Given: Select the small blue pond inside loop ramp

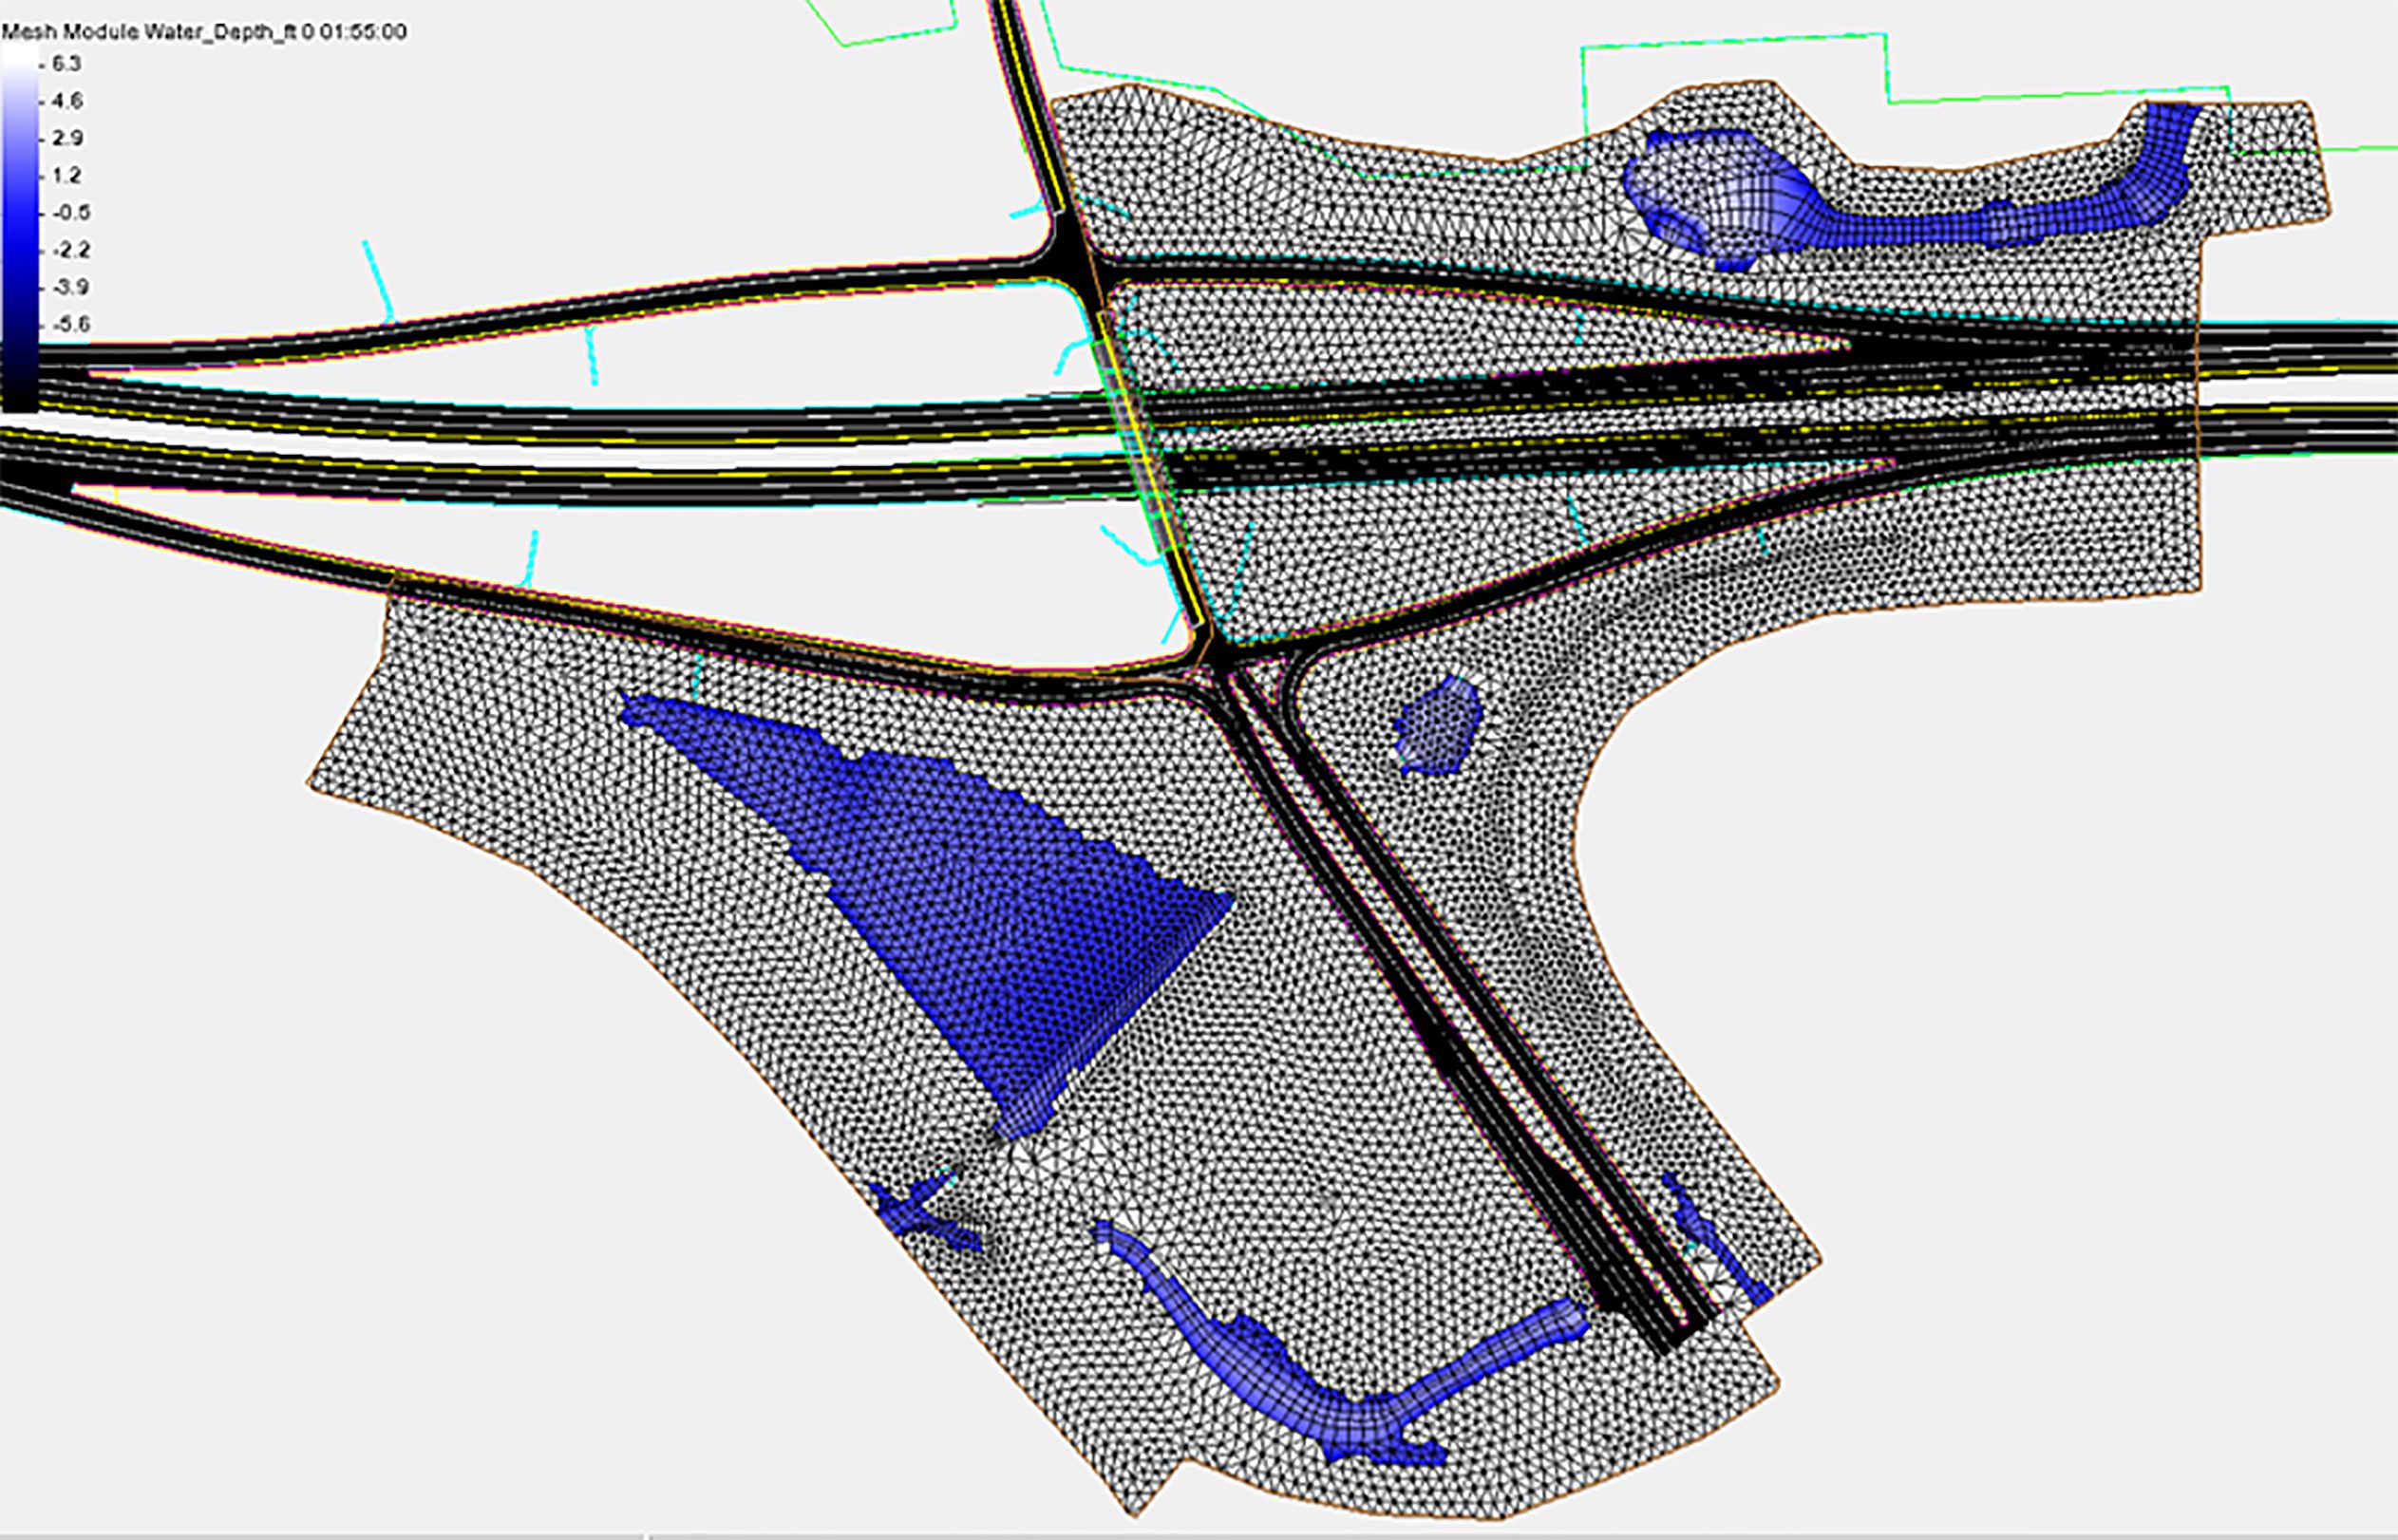Looking at the screenshot, I should [x=1440, y=725].
